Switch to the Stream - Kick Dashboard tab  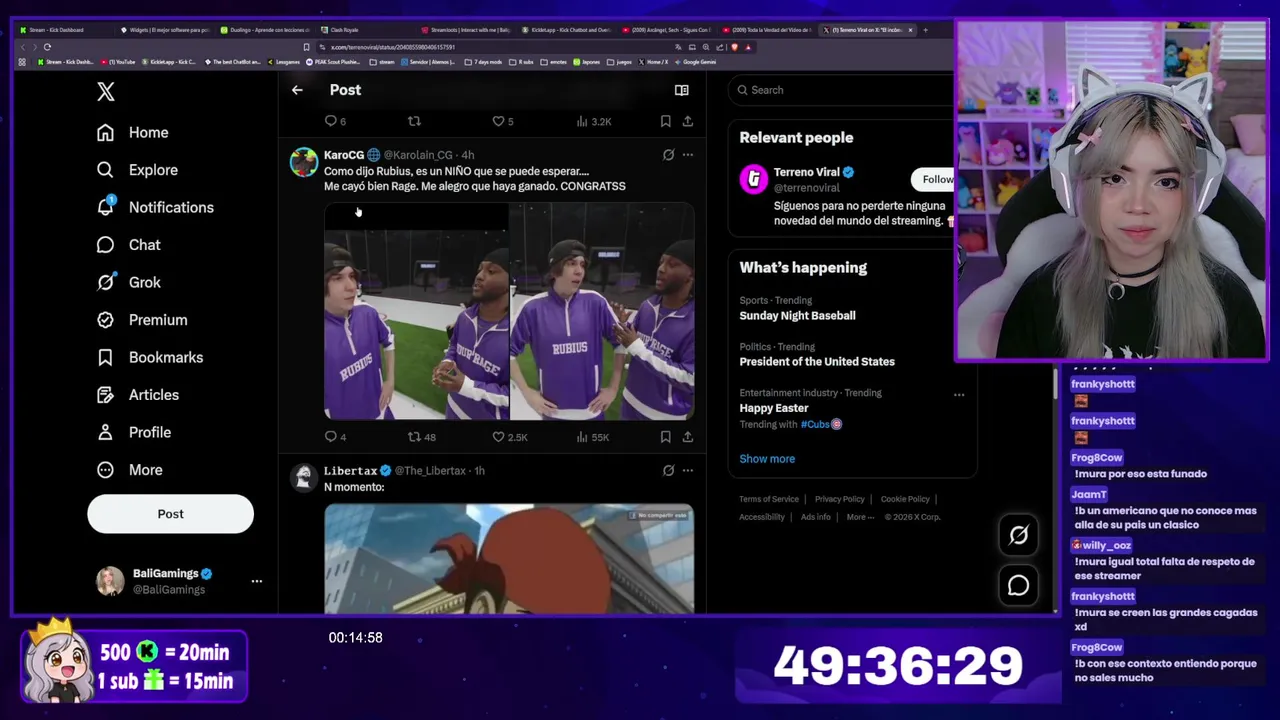(62, 30)
